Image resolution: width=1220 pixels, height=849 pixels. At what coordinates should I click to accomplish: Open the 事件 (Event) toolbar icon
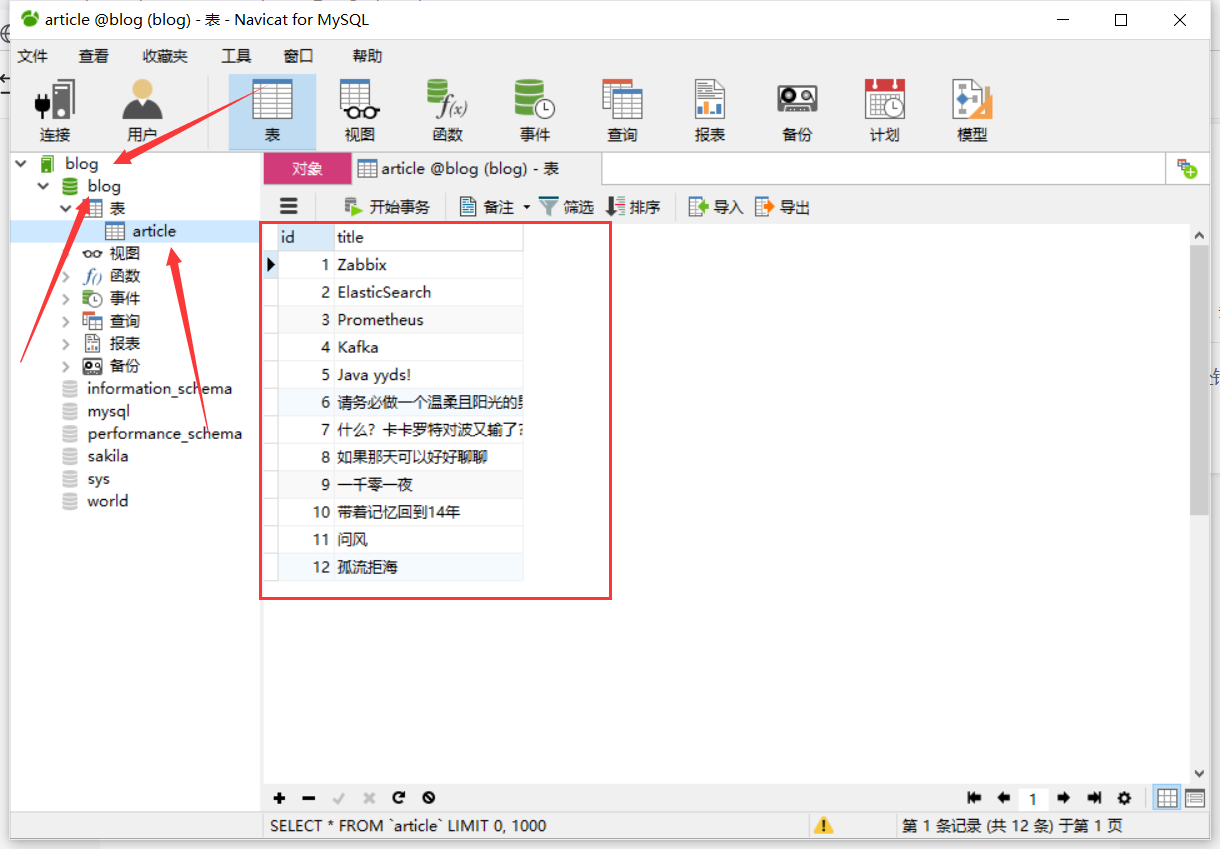[534, 111]
